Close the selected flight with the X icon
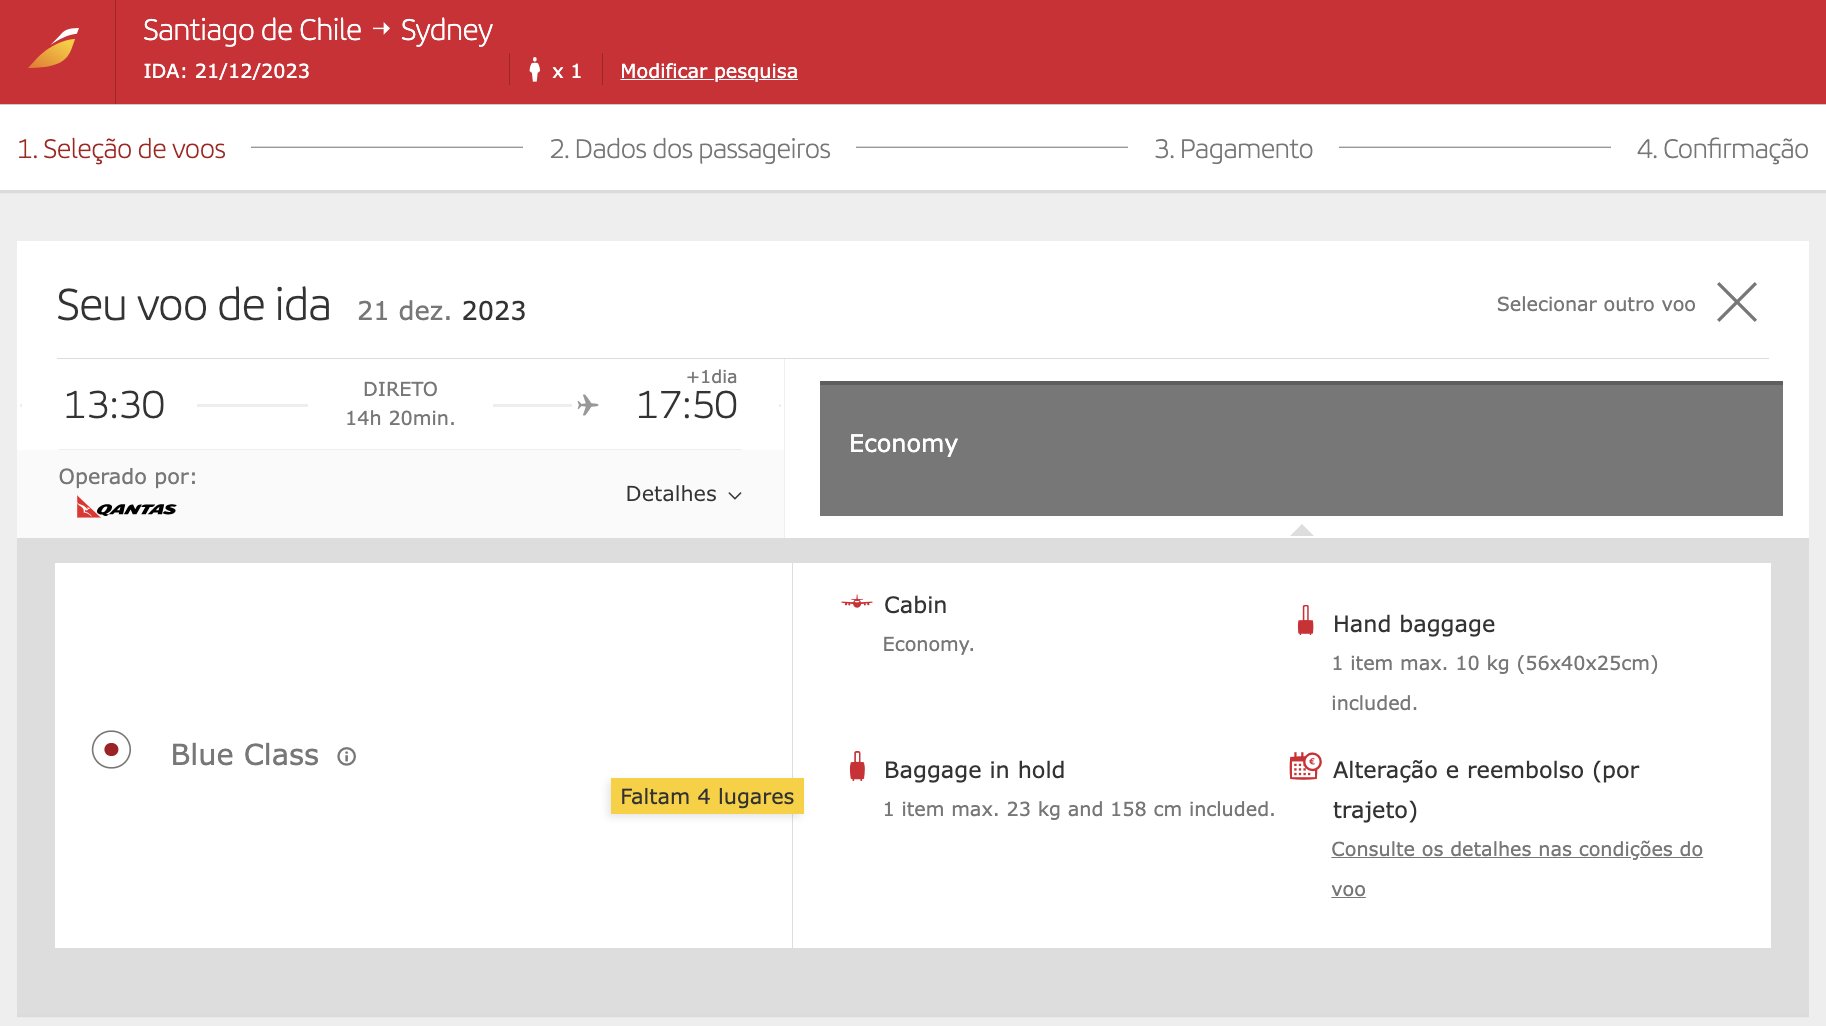The width and height of the screenshot is (1826, 1026). [x=1737, y=302]
